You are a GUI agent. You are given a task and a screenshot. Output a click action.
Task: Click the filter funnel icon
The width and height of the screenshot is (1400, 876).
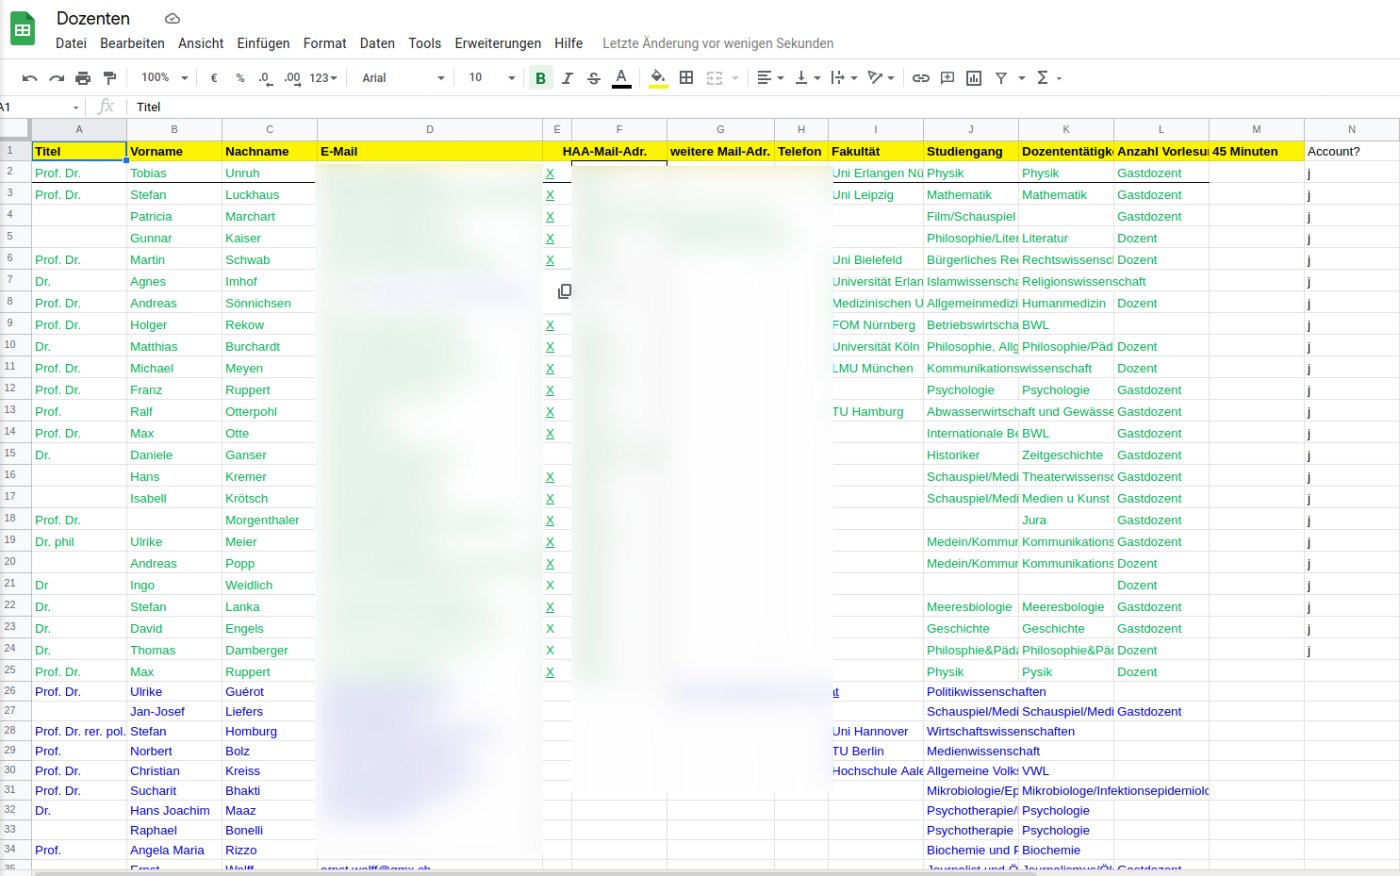[x=1001, y=78]
